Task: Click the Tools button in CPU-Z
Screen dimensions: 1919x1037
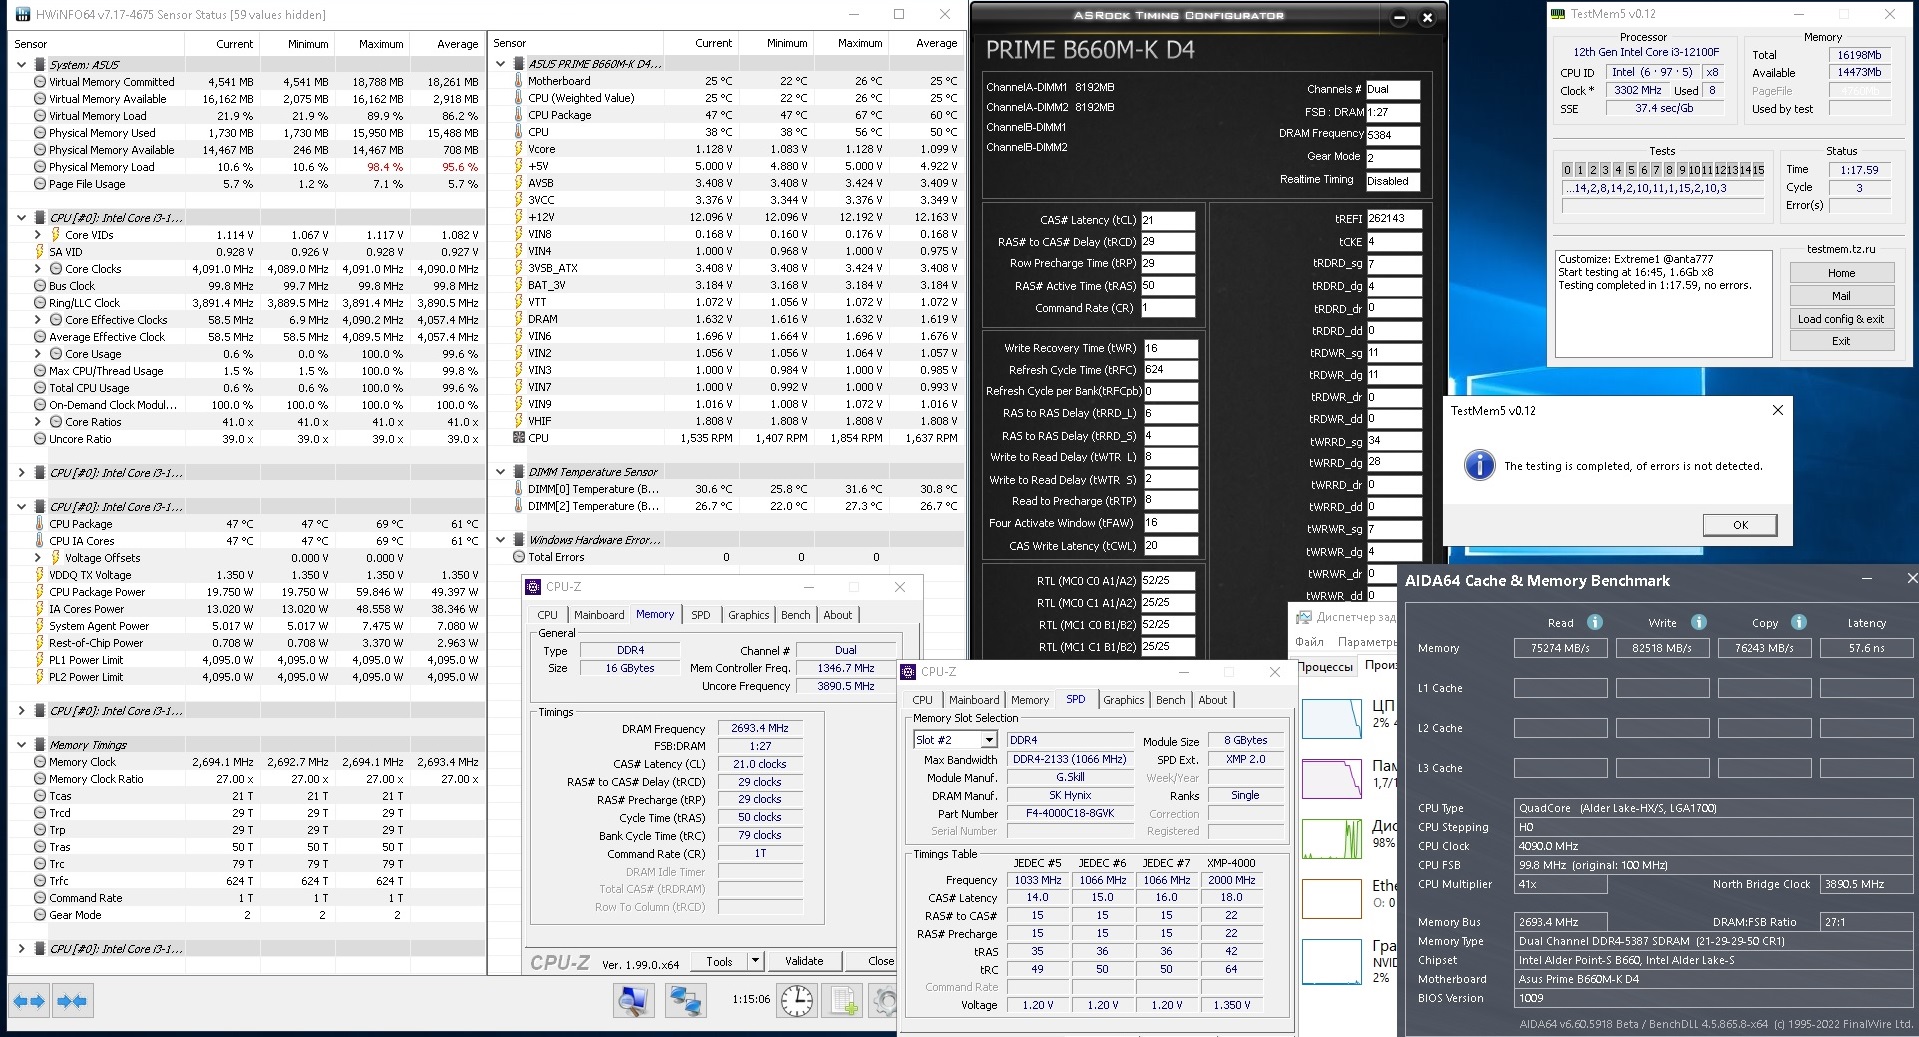Action: 719,961
